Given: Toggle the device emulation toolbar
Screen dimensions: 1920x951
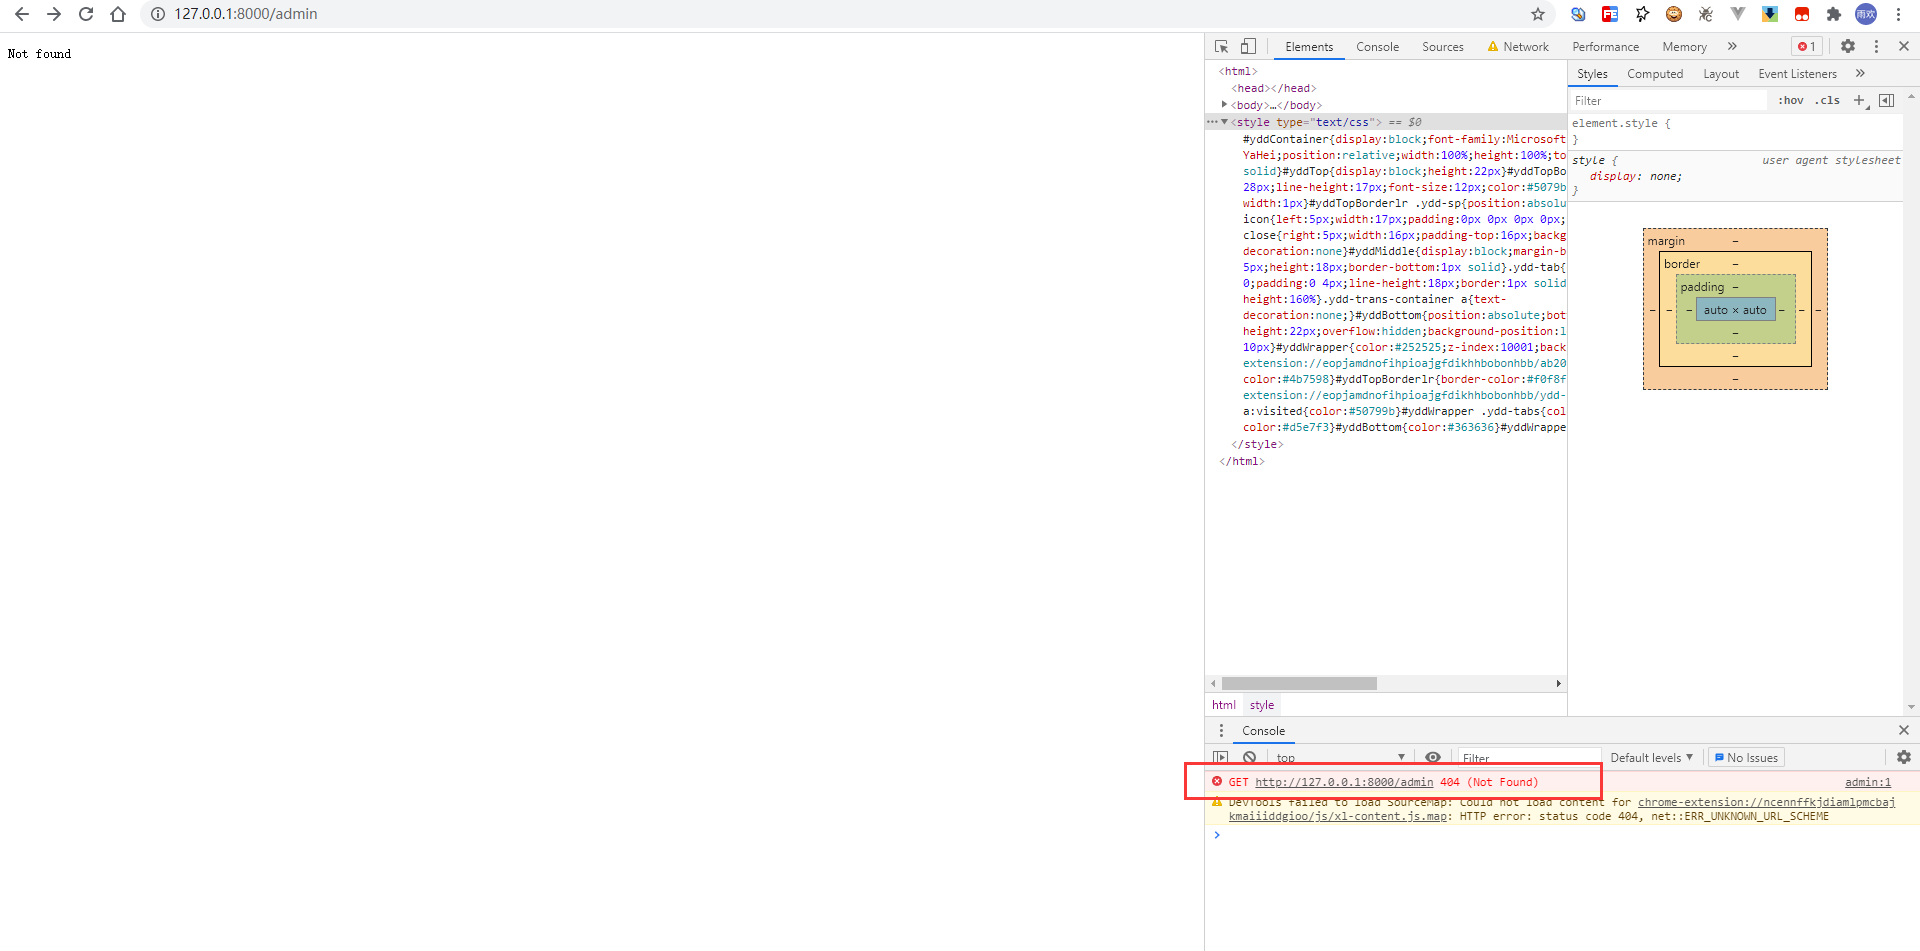Looking at the screenshot, I should click(x=1247, y=46).
